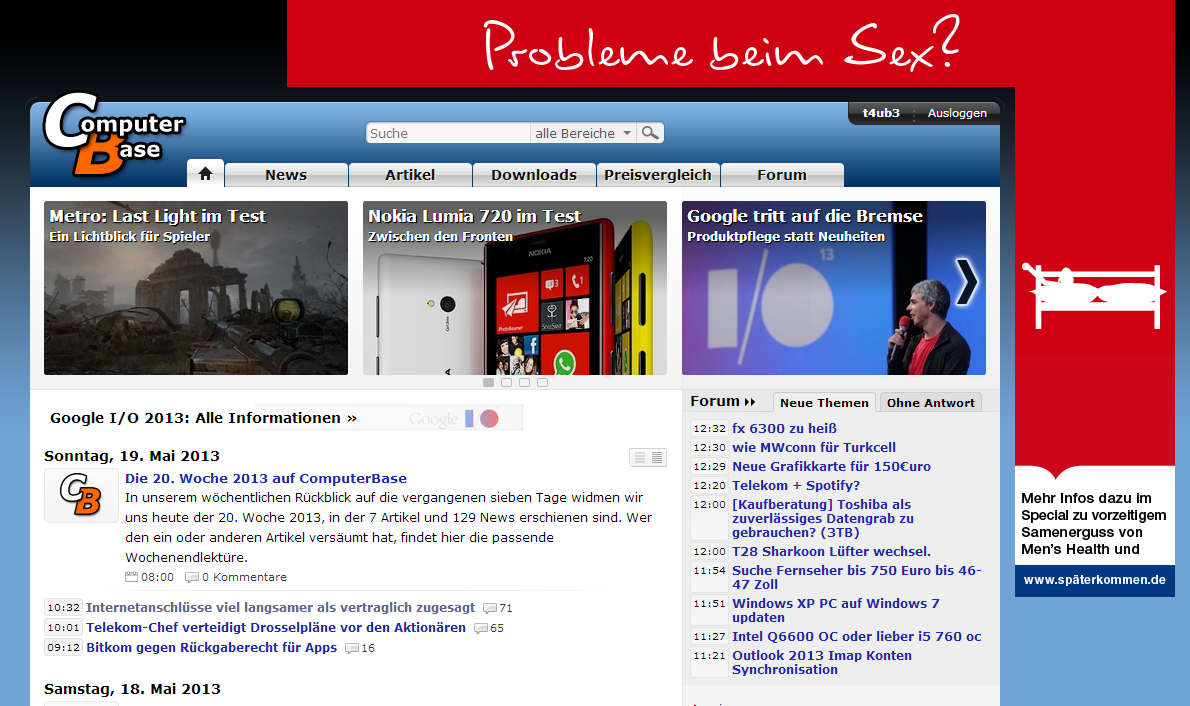The width and height of the screenshot is (1190, 706).
Task: Open Telekom-Chef verteidigt Drosselpläne article
Action: point(275,627)
